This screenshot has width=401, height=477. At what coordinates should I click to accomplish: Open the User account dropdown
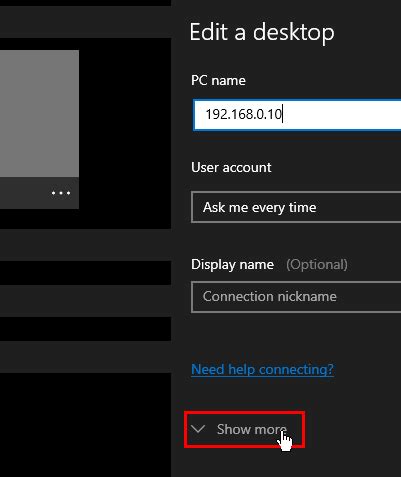296,207
